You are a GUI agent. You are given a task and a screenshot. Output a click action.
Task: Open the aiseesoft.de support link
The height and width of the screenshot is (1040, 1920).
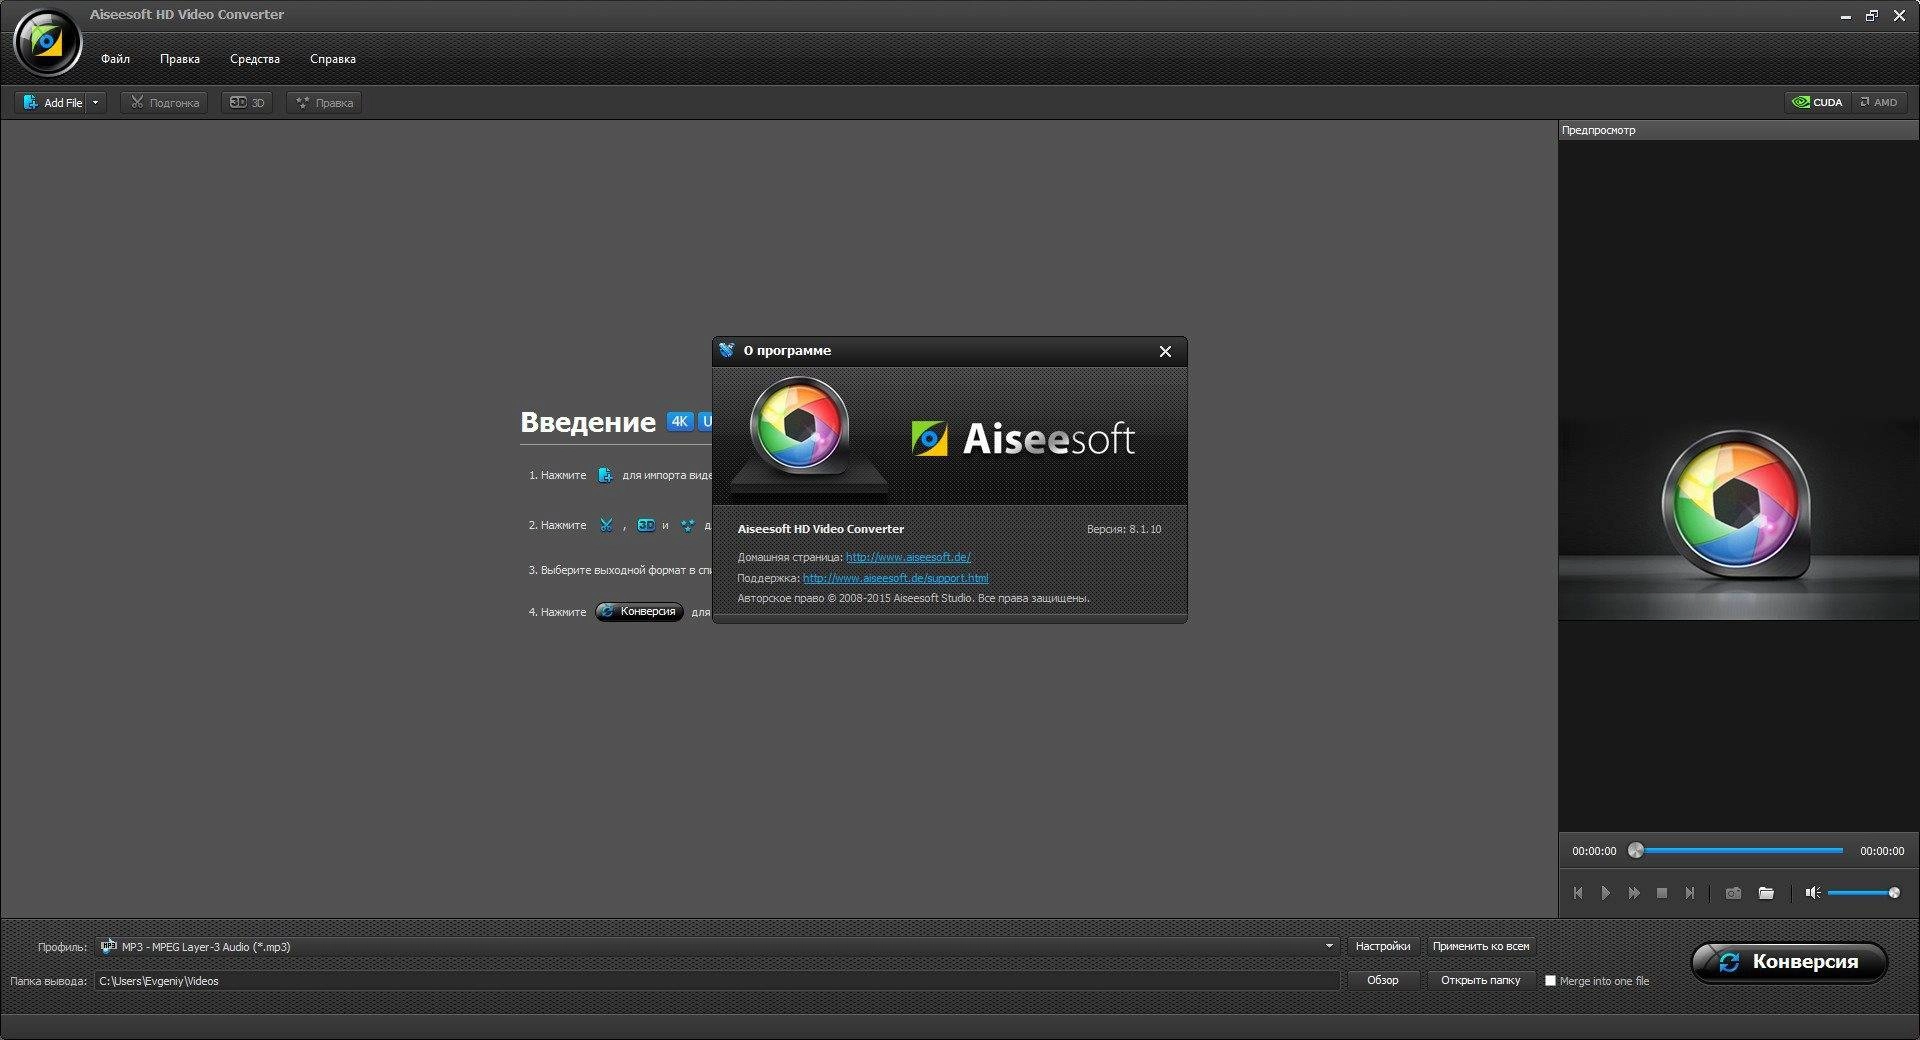point(895,578)
